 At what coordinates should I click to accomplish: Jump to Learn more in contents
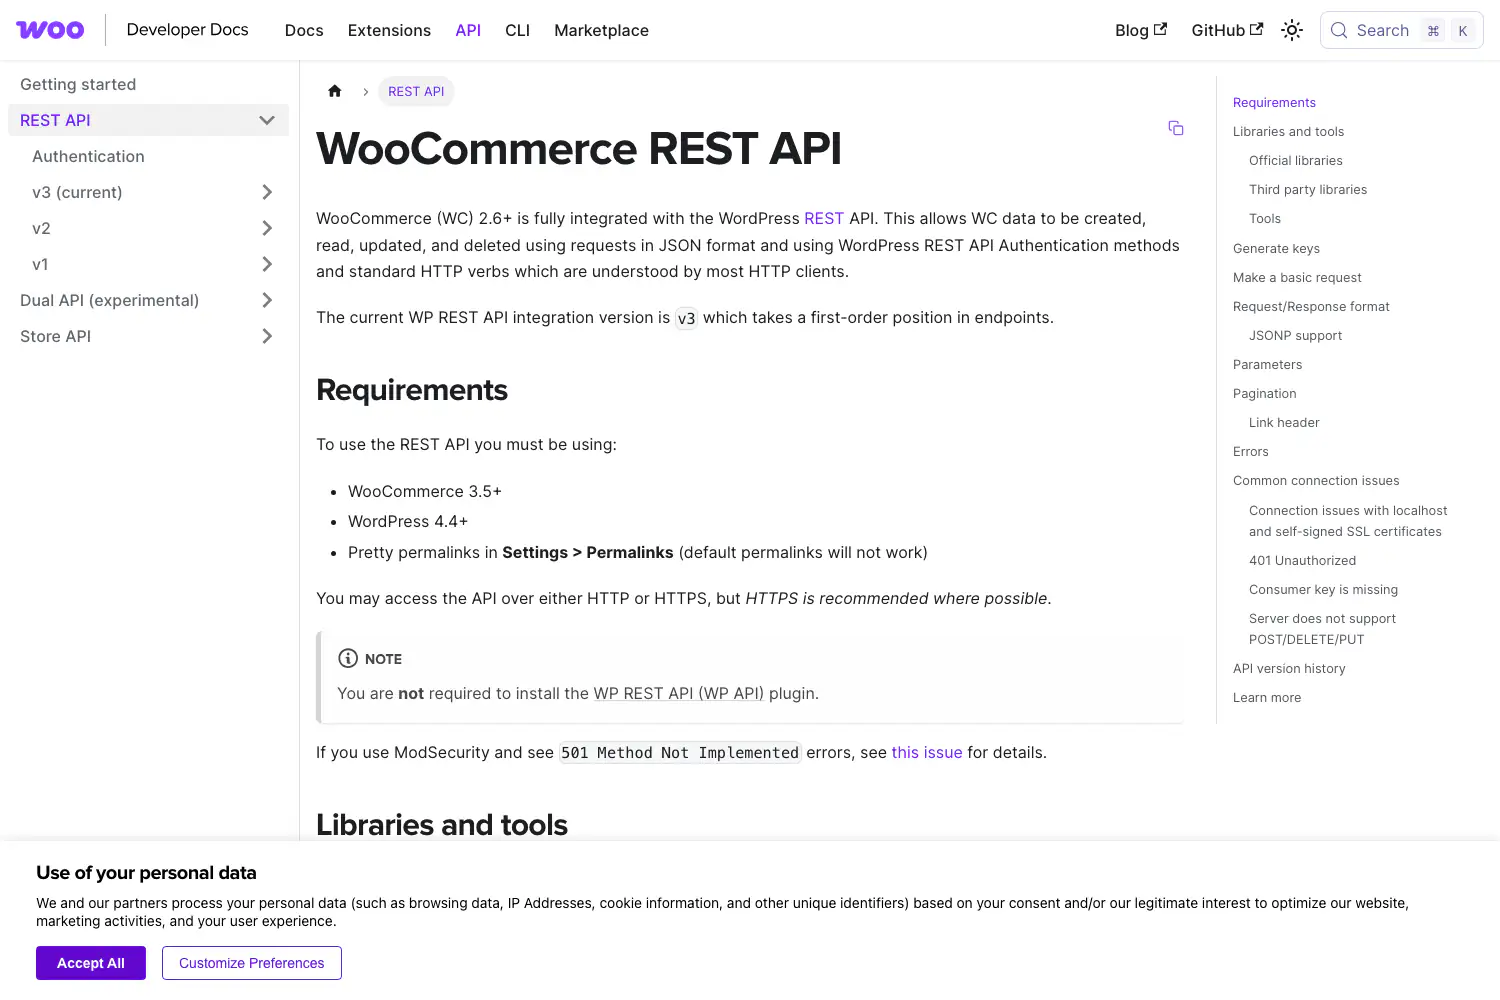tap(1267, 697)
